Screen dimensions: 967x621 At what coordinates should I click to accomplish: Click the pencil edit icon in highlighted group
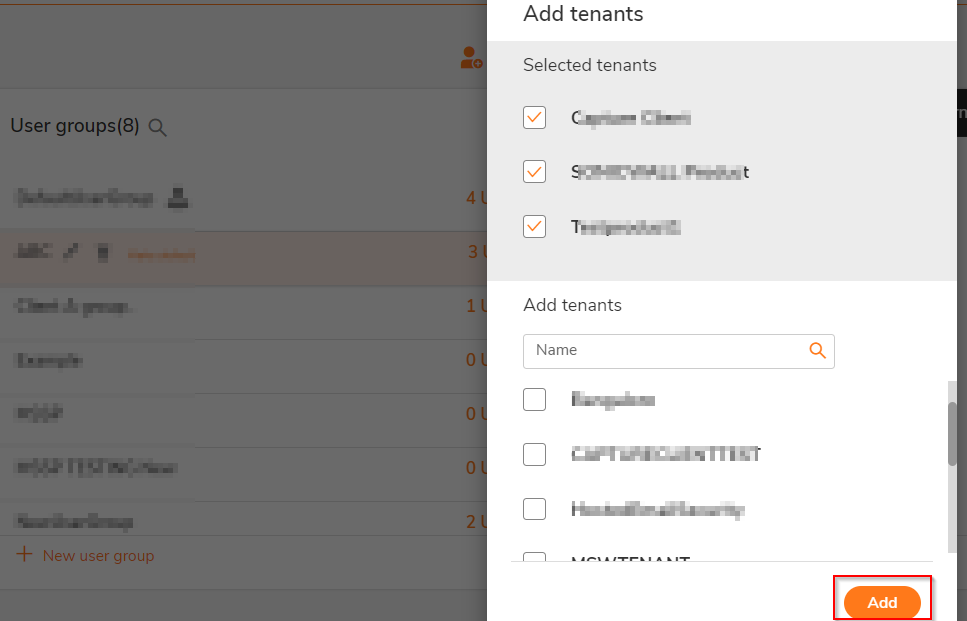click(x=70, y=252)
